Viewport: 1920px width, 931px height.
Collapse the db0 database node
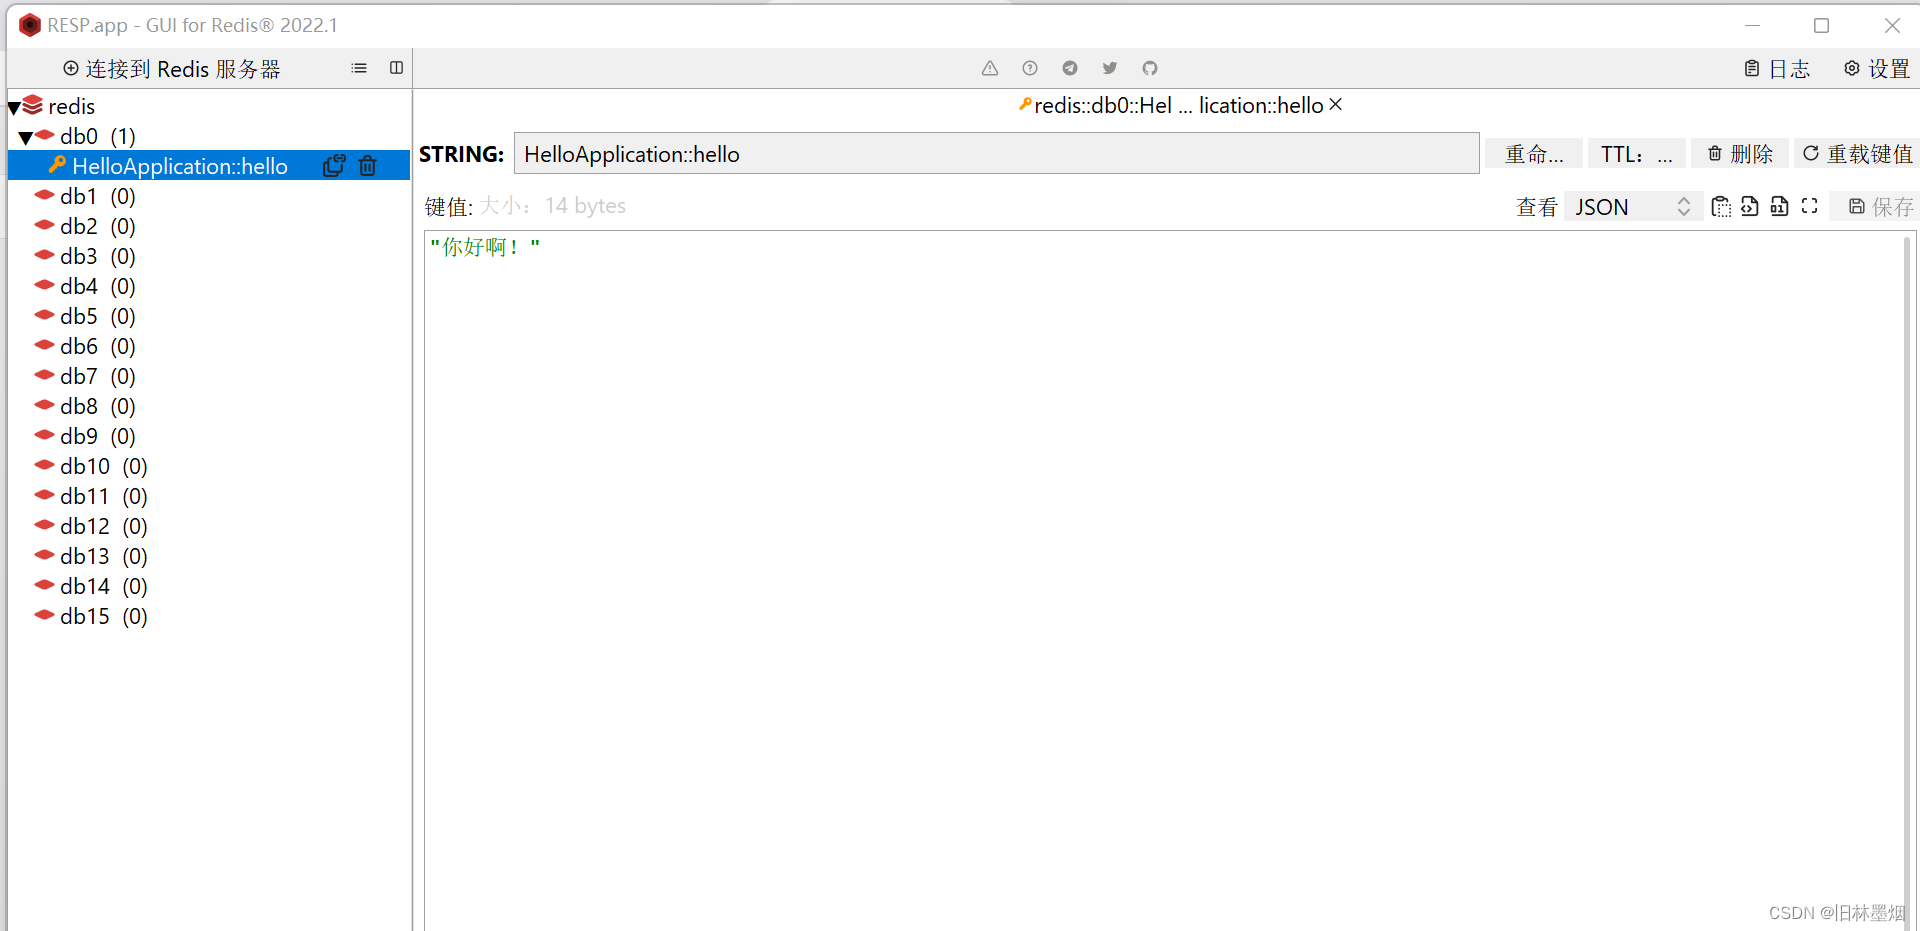pos(26,137)
